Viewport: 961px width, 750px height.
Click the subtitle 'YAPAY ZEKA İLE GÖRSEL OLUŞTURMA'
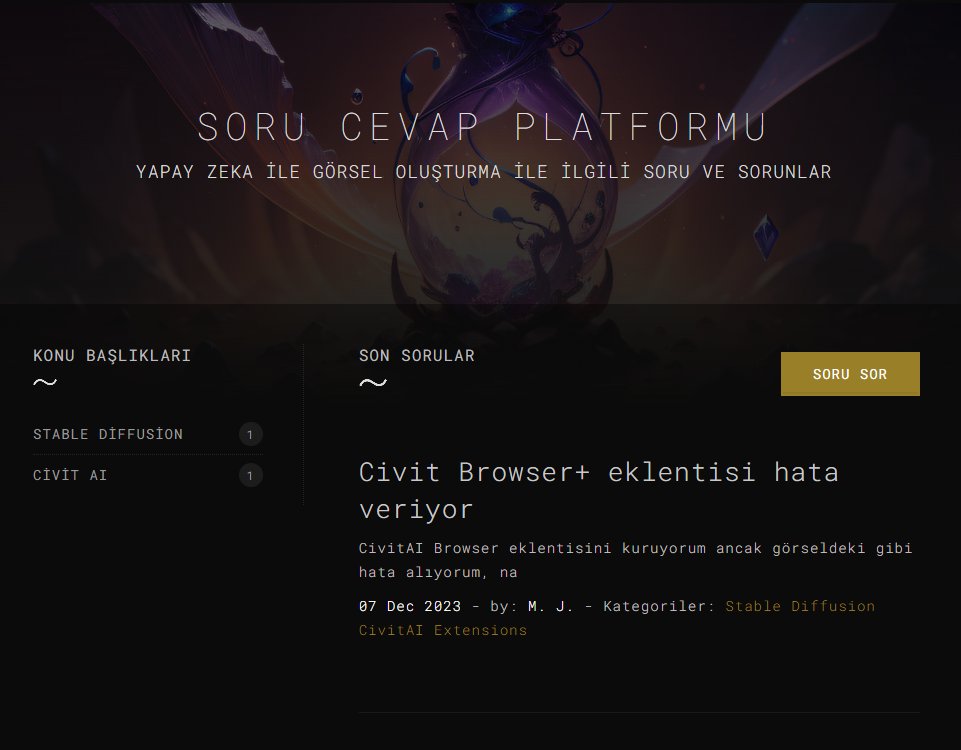click(318, 172)
